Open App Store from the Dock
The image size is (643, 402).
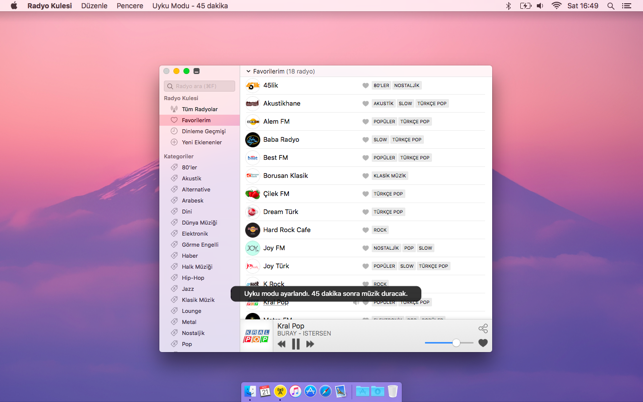click(310, 391)
